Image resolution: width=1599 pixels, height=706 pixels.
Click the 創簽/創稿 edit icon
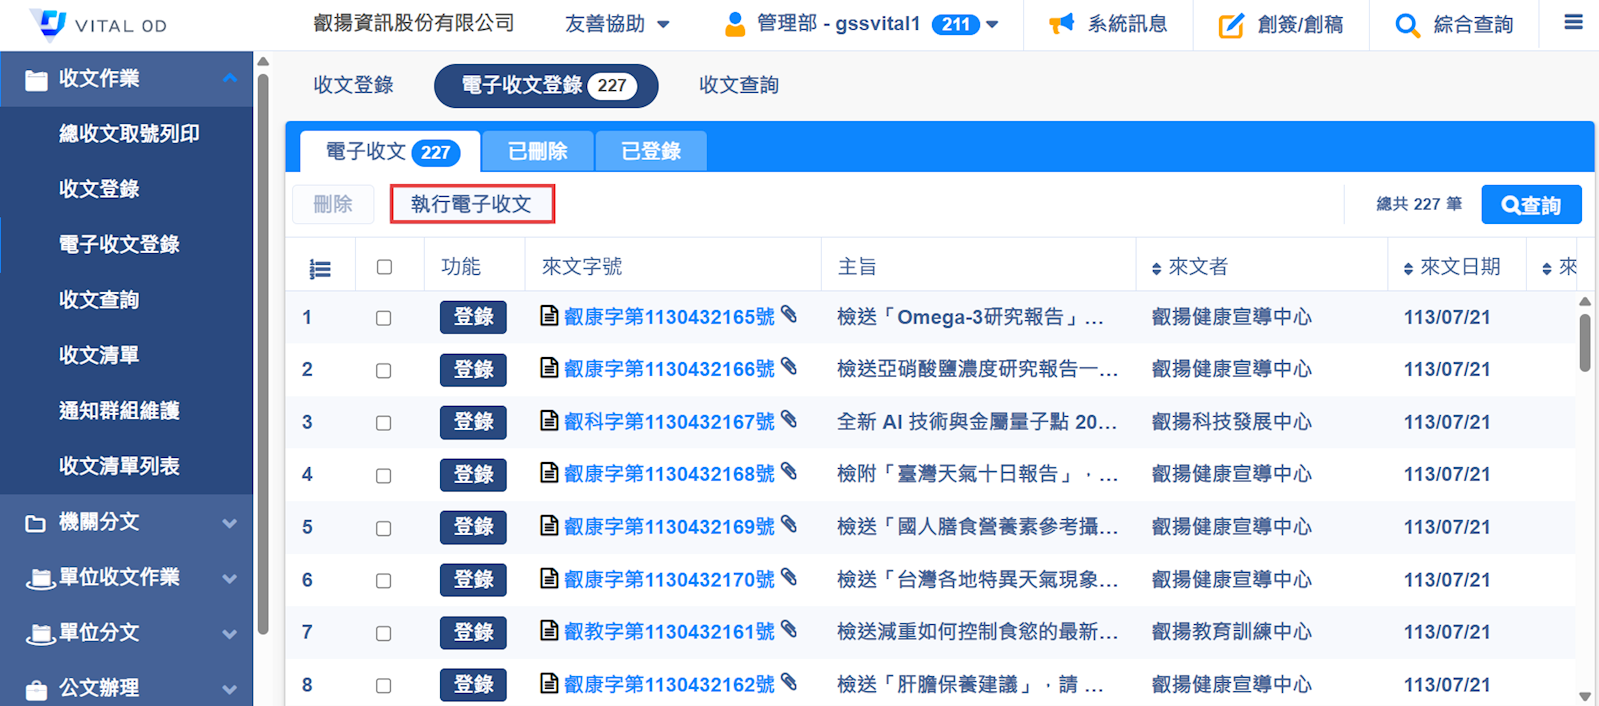click(1231, 25)
